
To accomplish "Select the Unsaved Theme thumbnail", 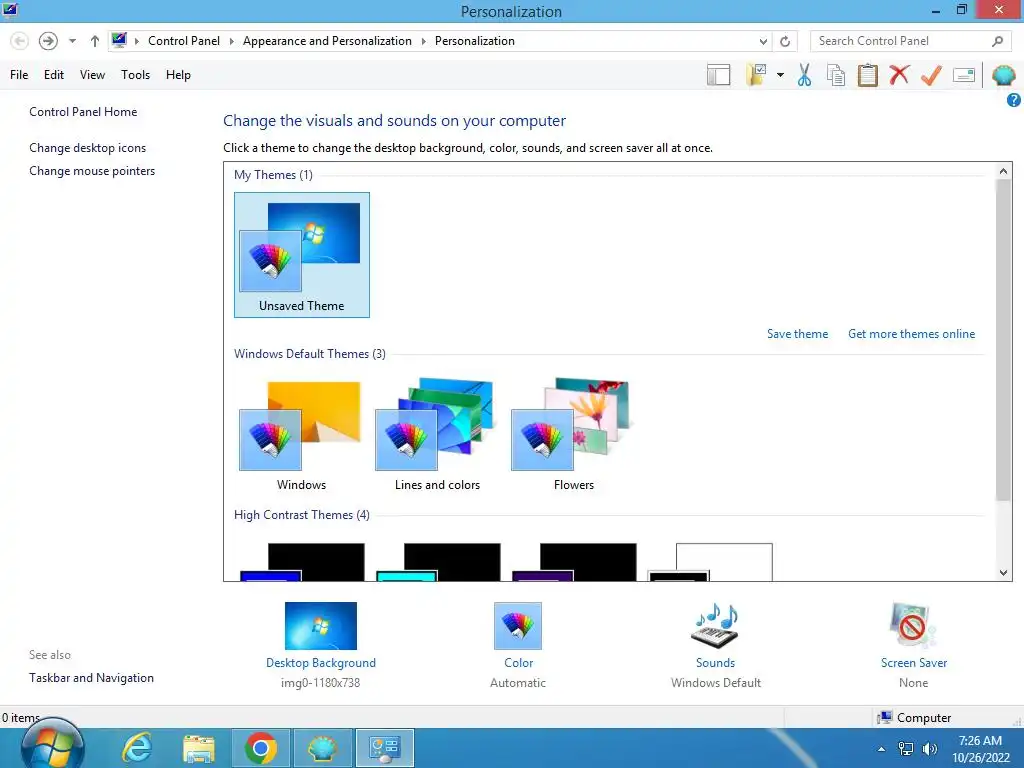I will tap(302, 255).
